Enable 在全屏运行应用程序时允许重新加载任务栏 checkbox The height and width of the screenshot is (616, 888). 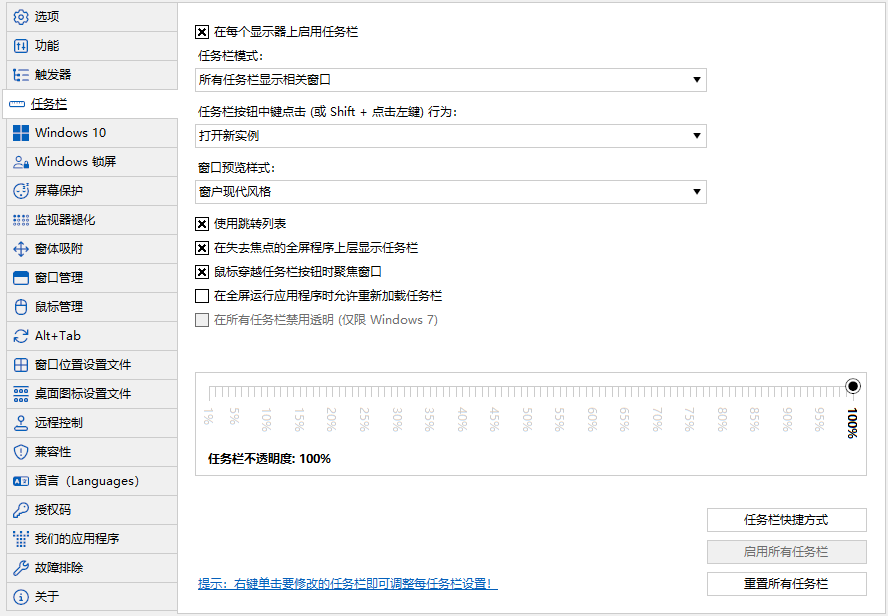tap(203, 296)
